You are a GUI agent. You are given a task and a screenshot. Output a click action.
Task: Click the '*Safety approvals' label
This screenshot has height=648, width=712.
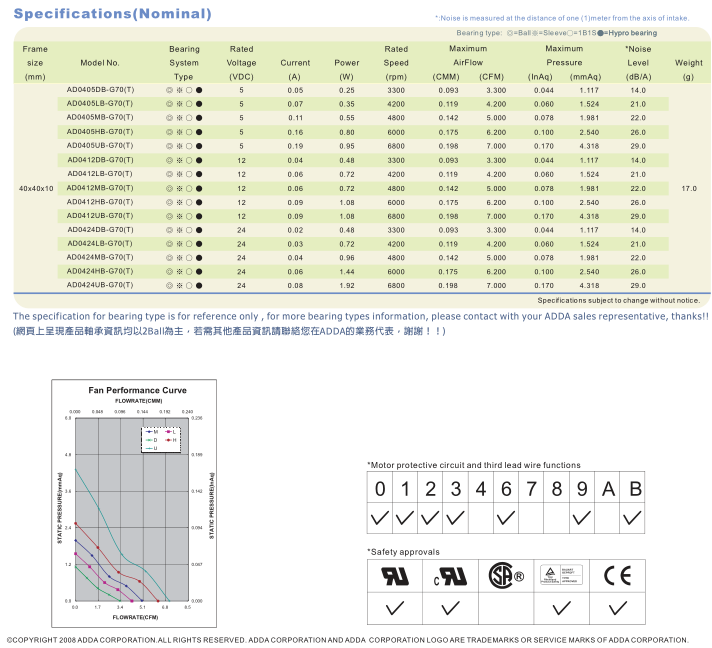click(403, 552)
